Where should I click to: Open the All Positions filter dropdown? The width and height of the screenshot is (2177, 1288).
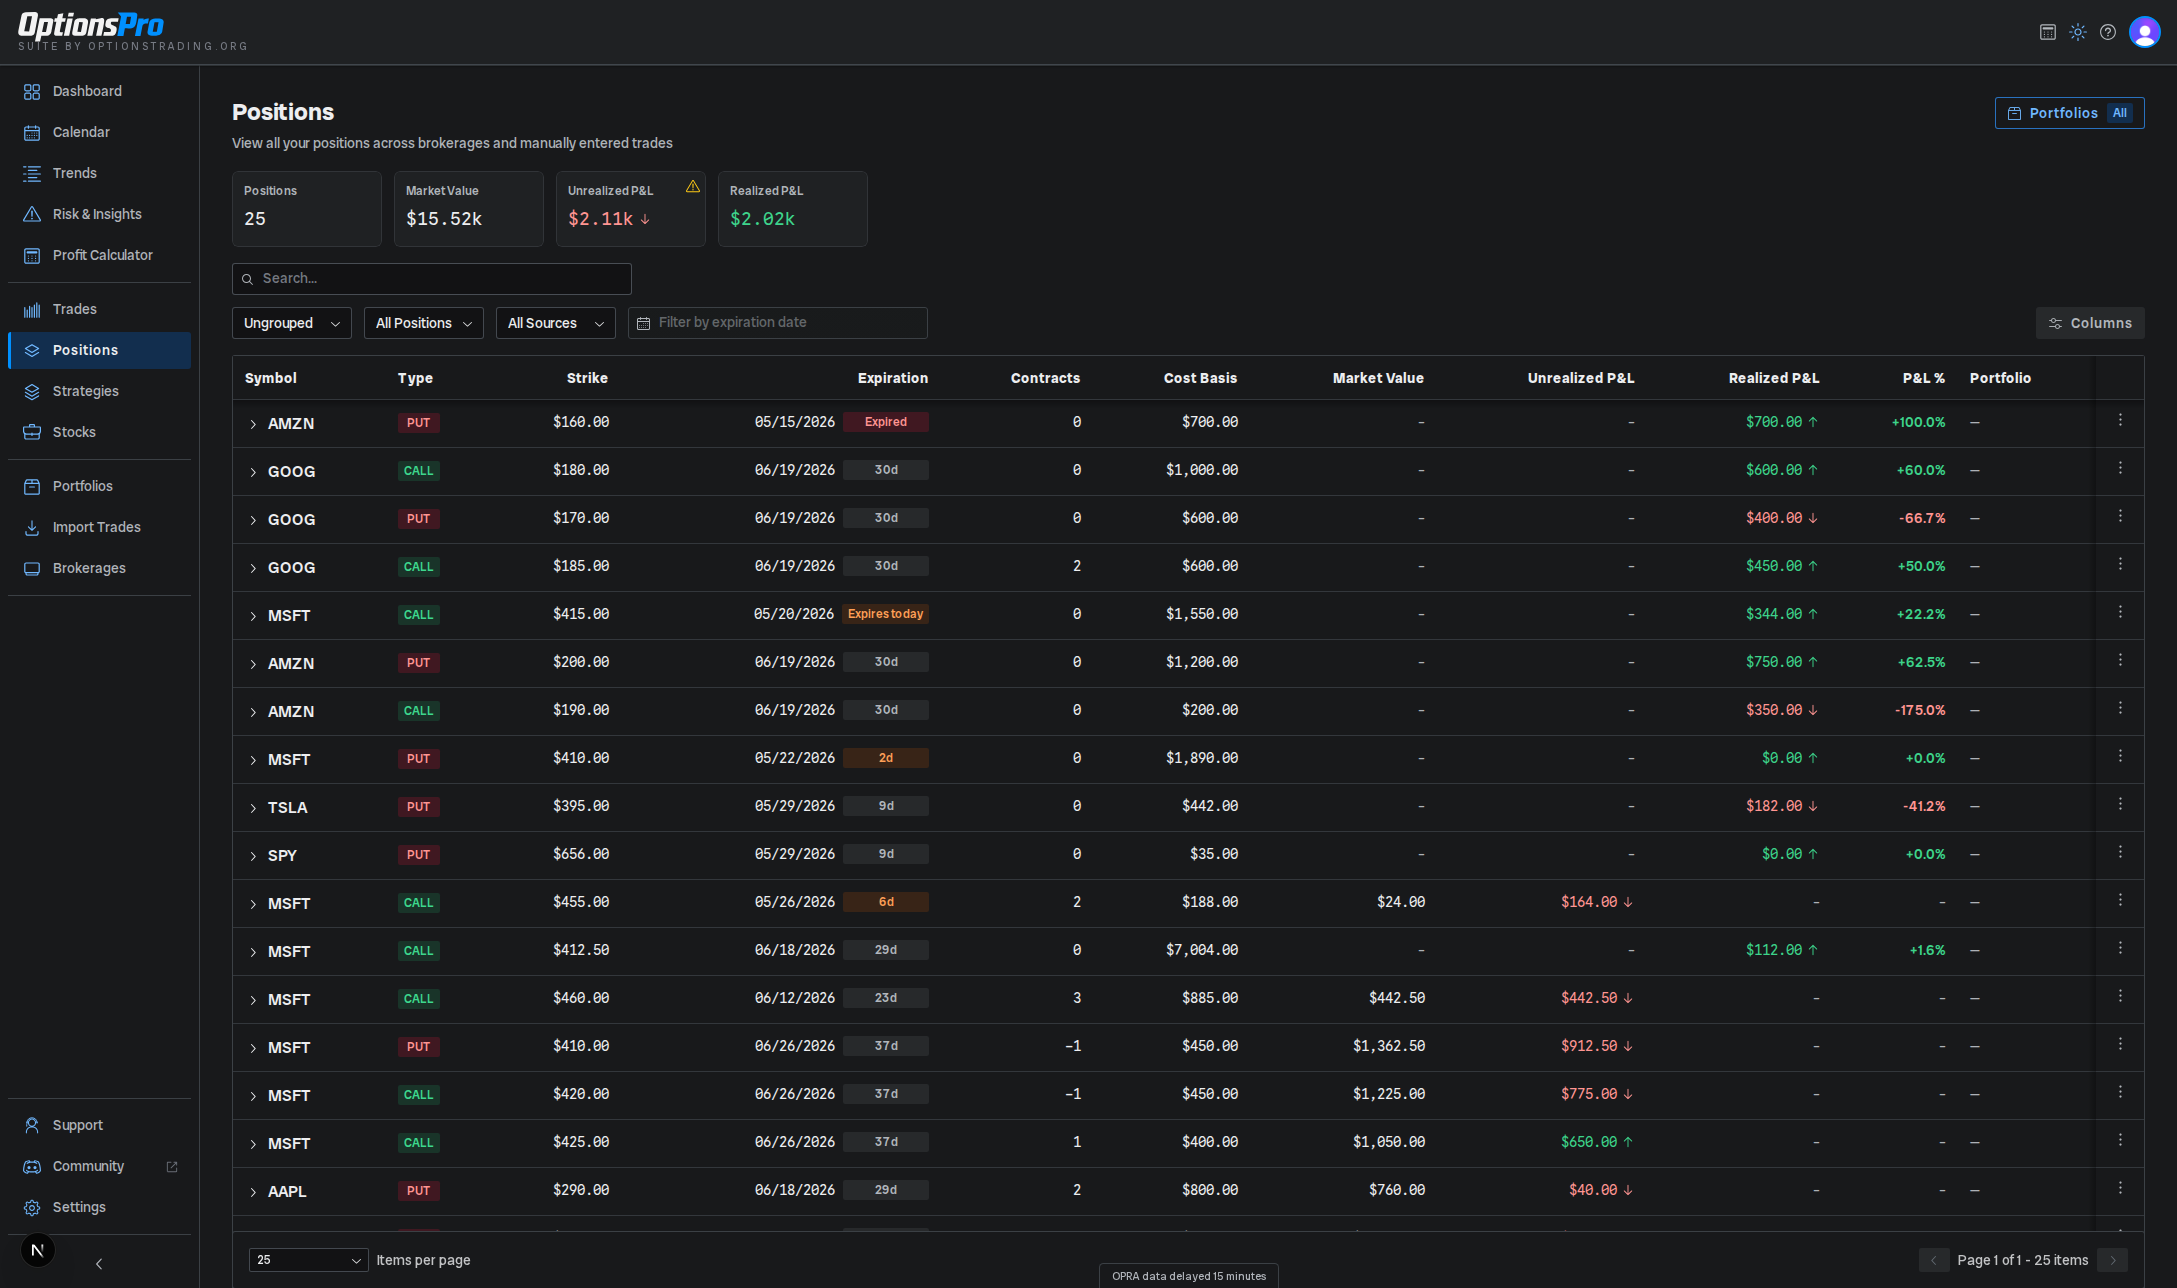(424, 323)
